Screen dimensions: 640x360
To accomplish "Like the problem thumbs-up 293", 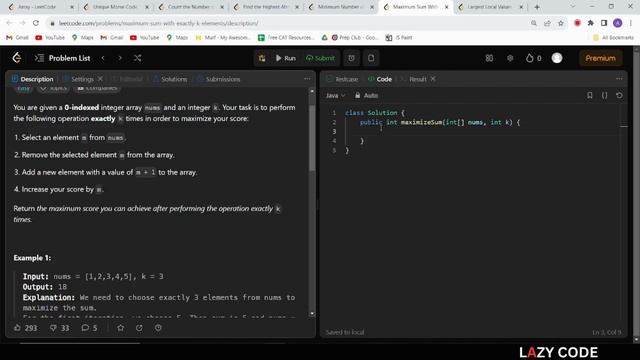I will (x=25, y=328).
